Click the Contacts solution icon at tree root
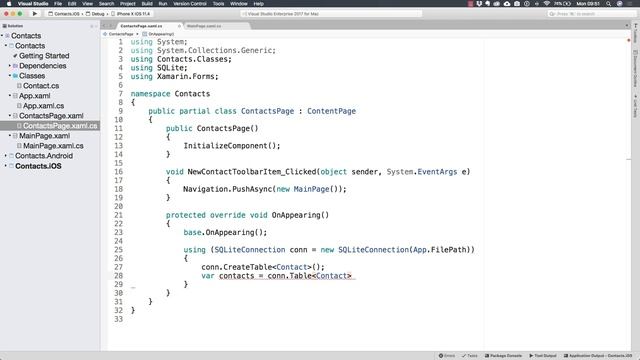Image resolution: width=640 pixels, height=360 pixels. click(x=7, y=36)
